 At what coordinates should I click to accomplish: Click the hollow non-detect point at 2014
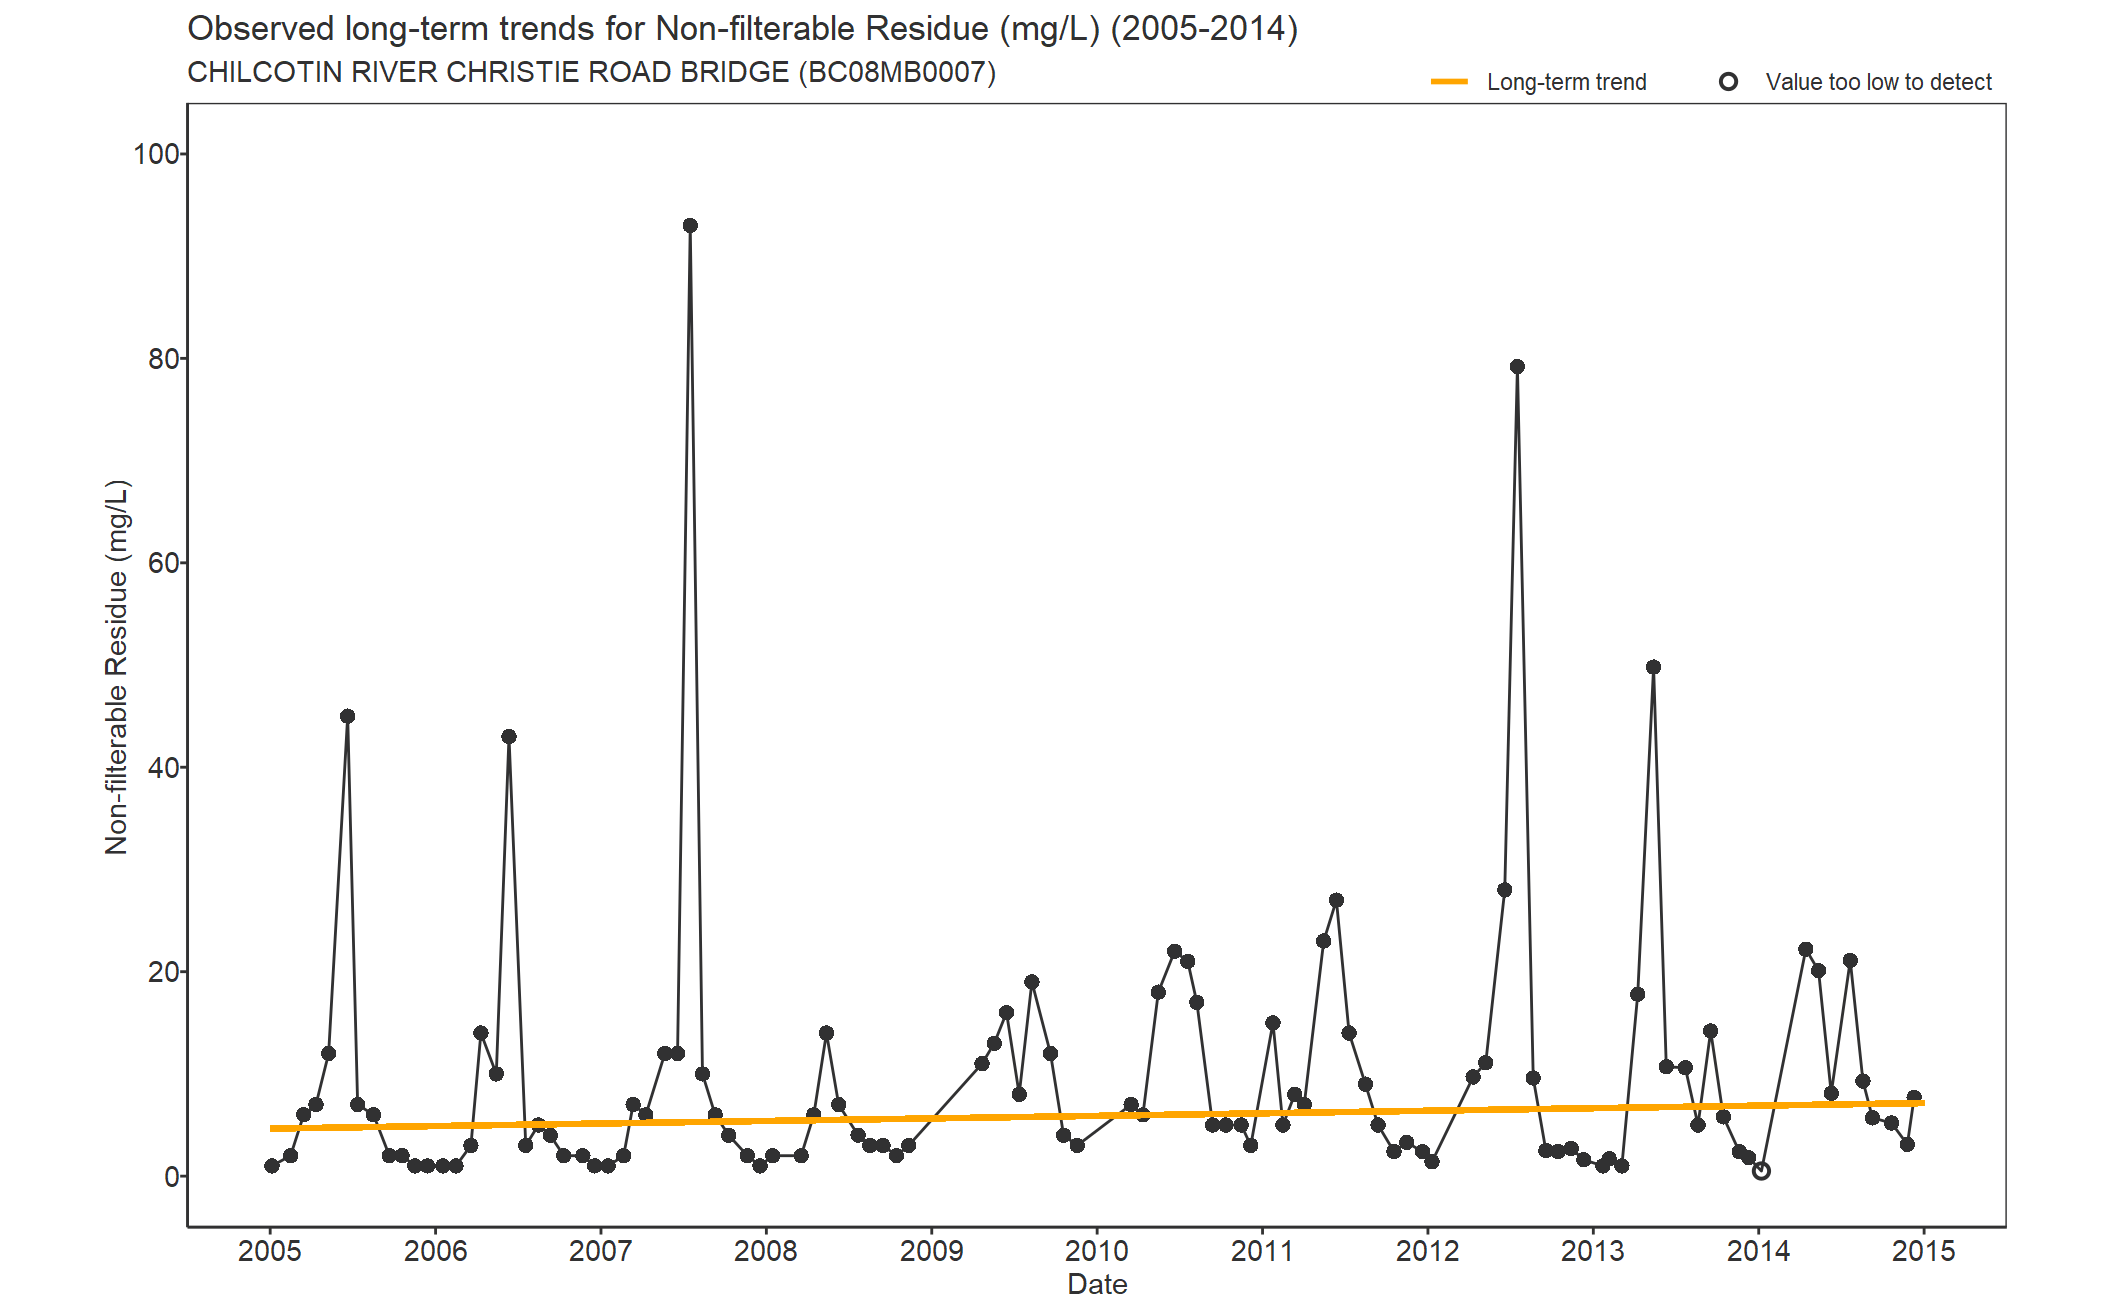[1761, 1171]
